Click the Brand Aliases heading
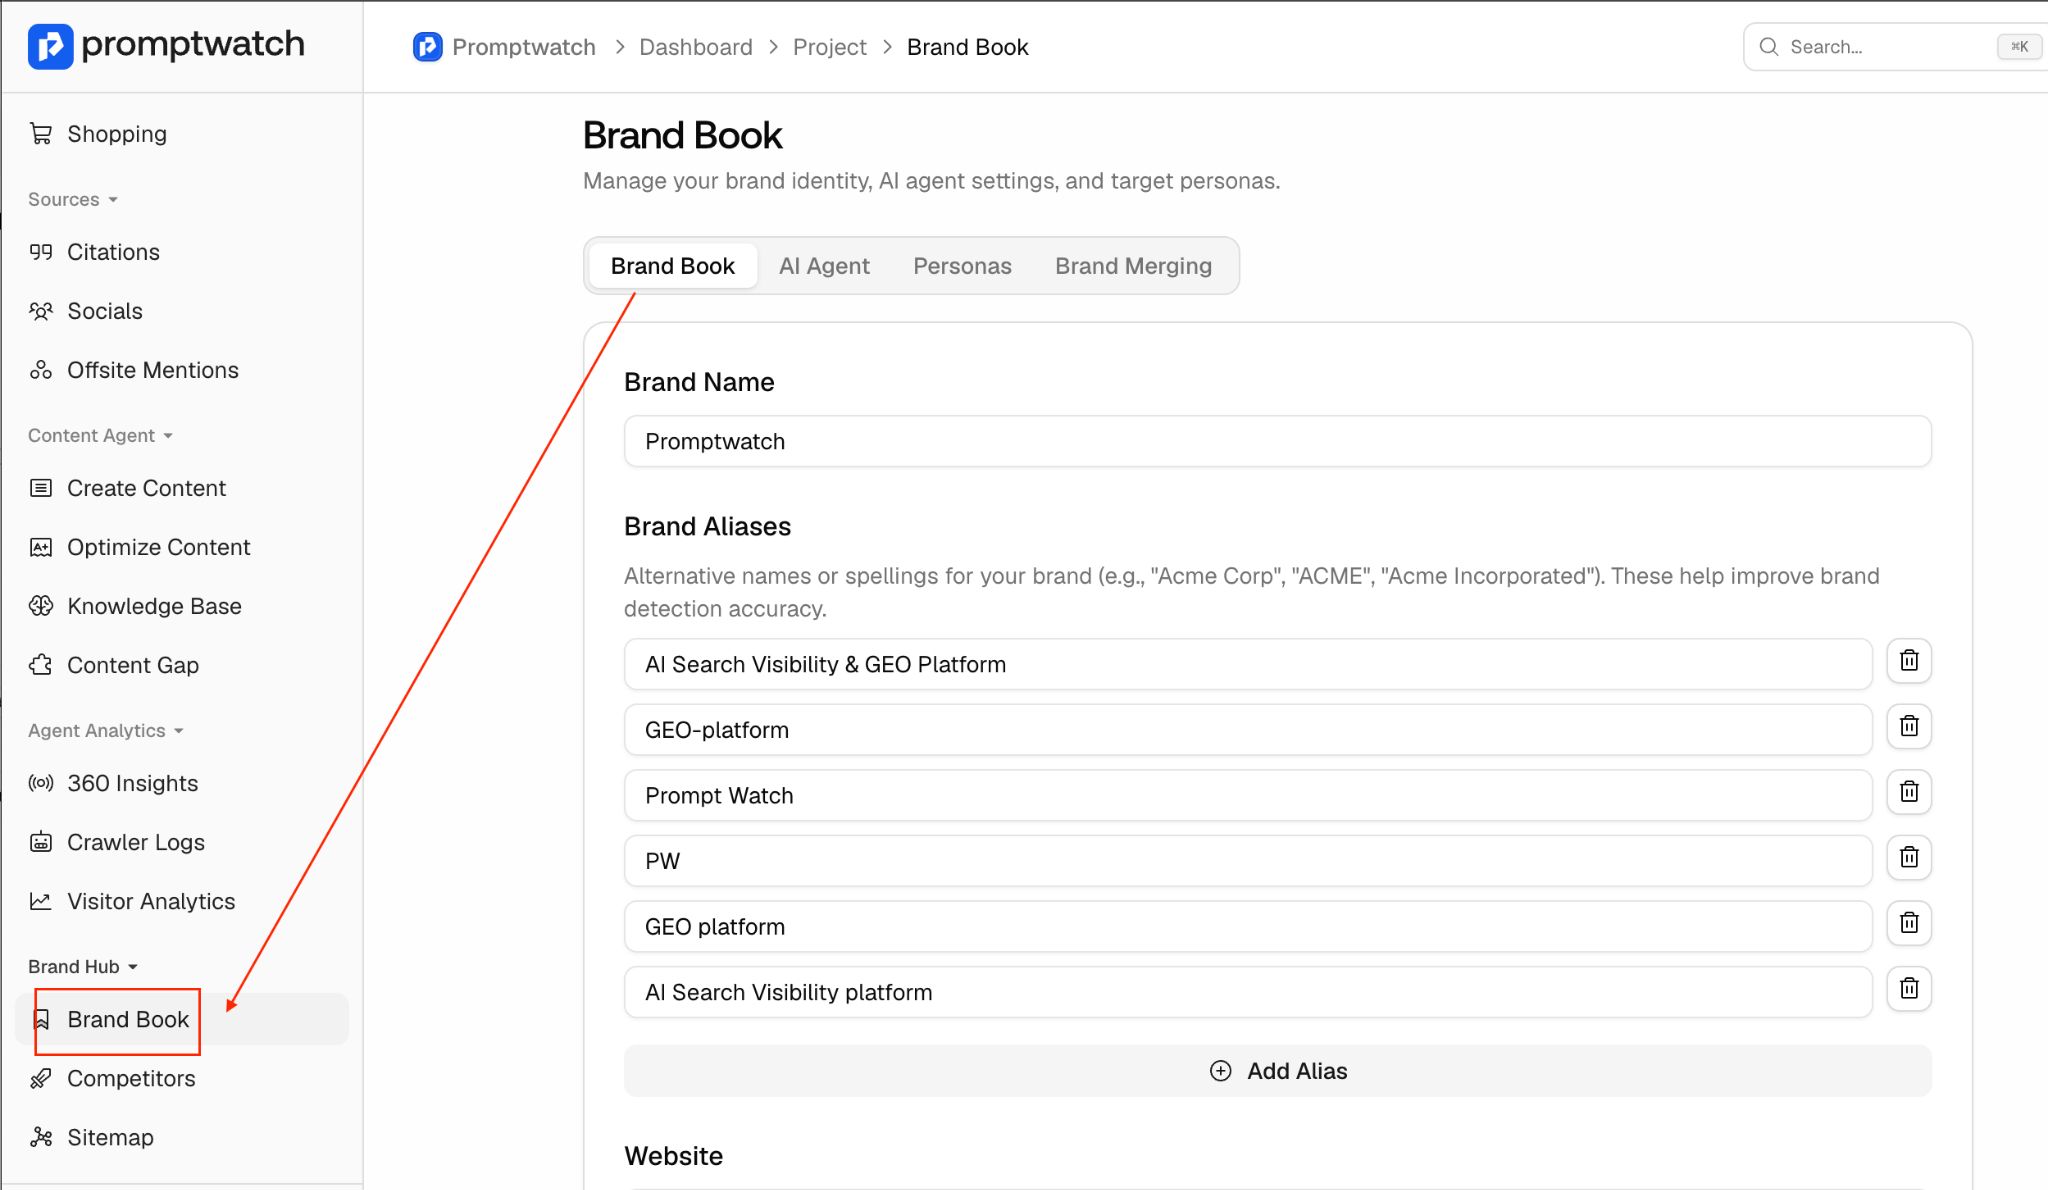Image resolution: width=2048 pixels, height=1190 pixels. click(707, 526)
